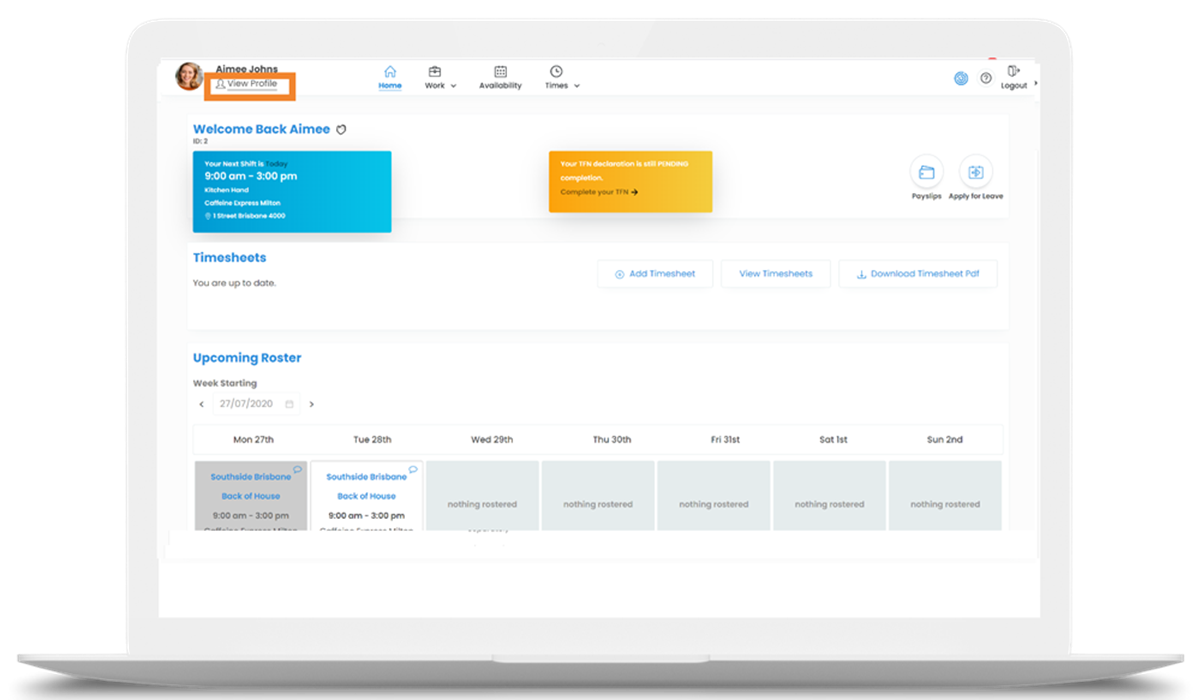1201x700 pixels.
Task: Click the Timesheets section heading
Action: coord(230,258)
